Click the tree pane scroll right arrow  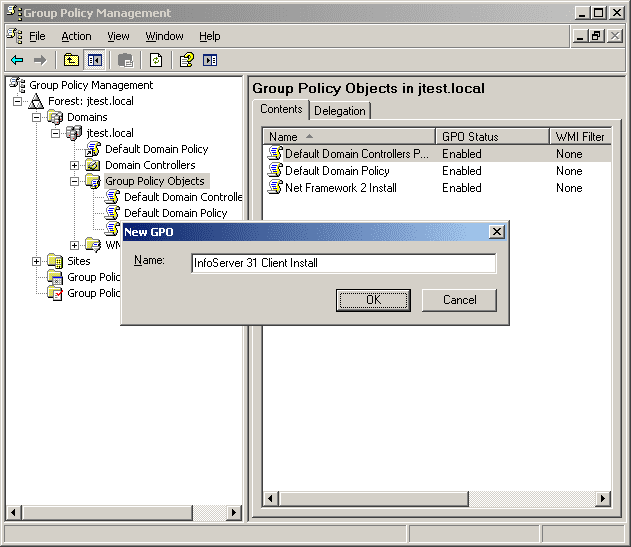point(234,513)
